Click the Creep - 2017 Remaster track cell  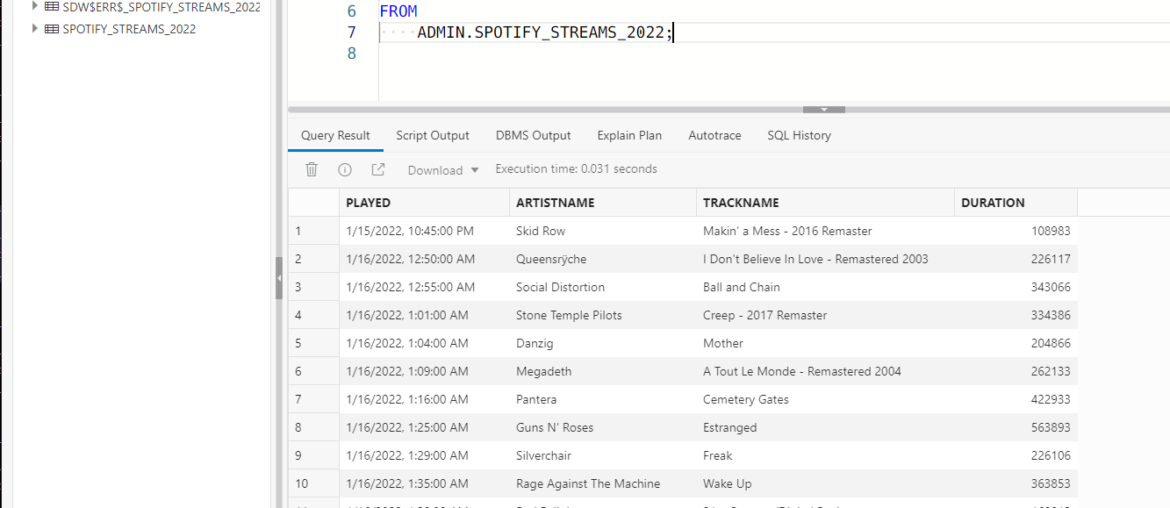coord(825,316)
